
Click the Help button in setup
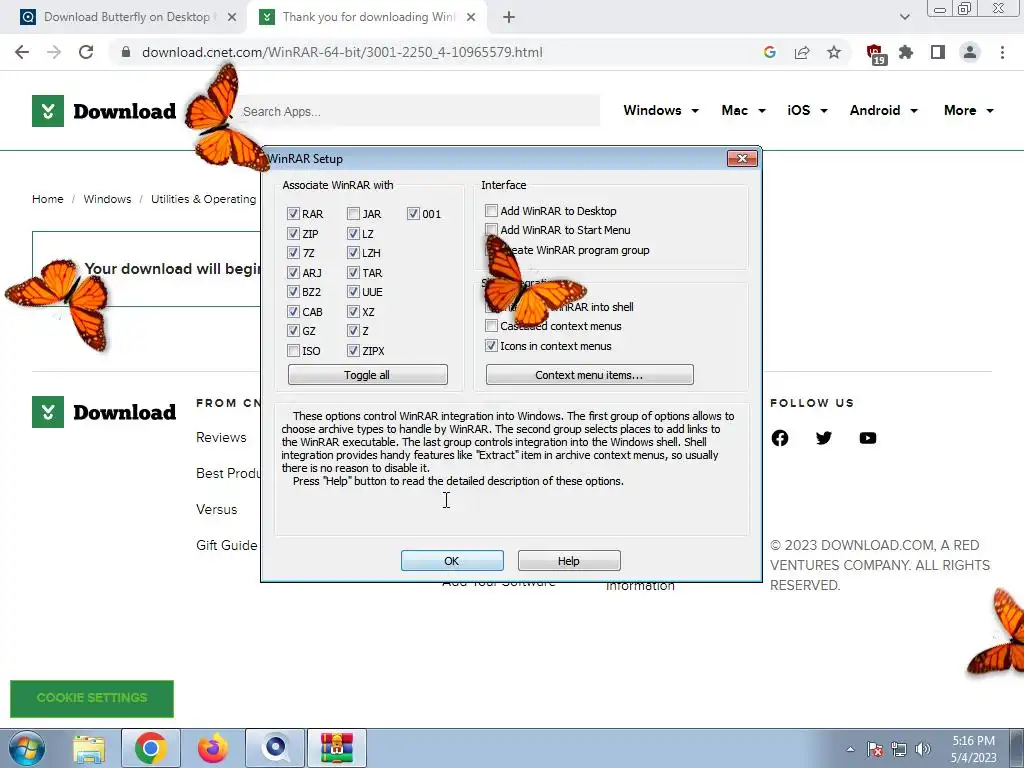pos(569,560)
